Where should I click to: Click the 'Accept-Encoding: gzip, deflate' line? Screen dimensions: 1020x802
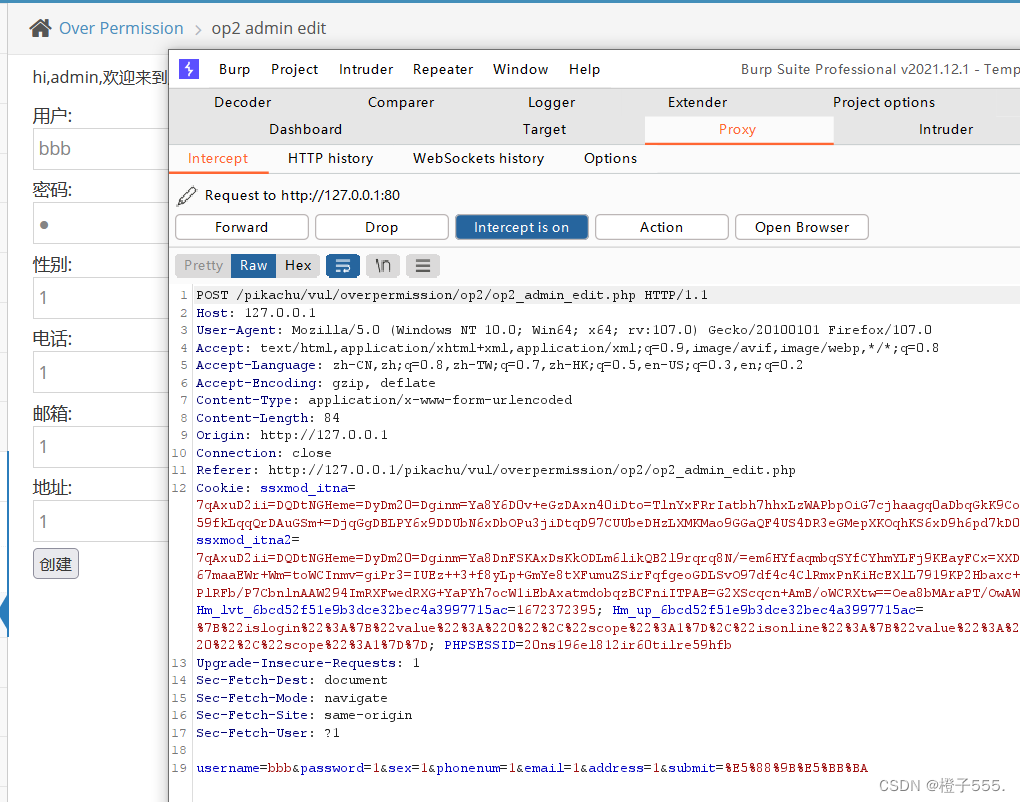coord(316,383)
